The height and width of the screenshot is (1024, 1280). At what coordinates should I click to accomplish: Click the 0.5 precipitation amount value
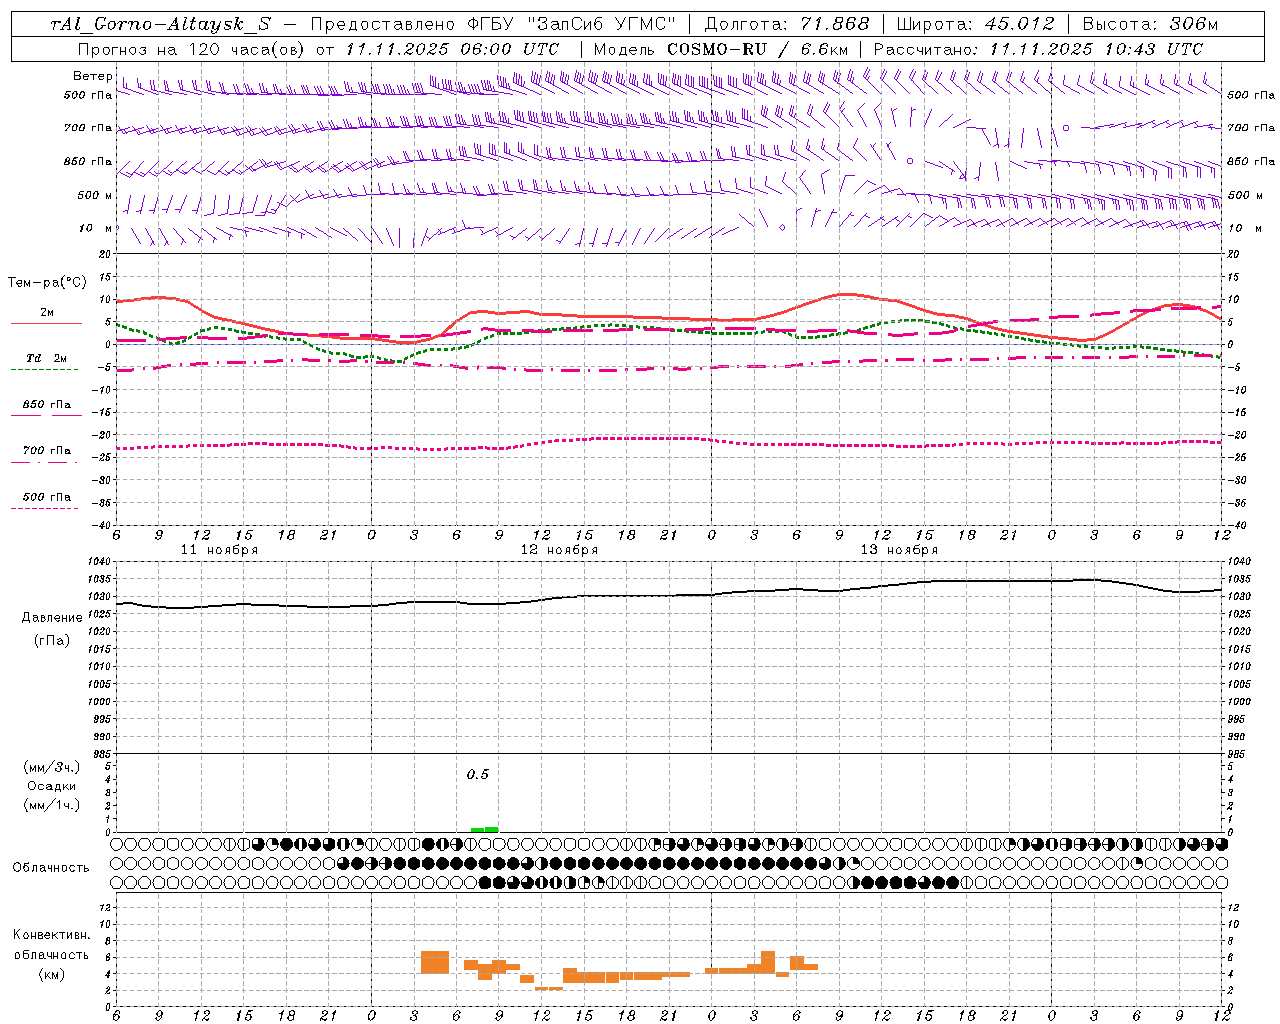pyautogui.click(x=478, y=774)
